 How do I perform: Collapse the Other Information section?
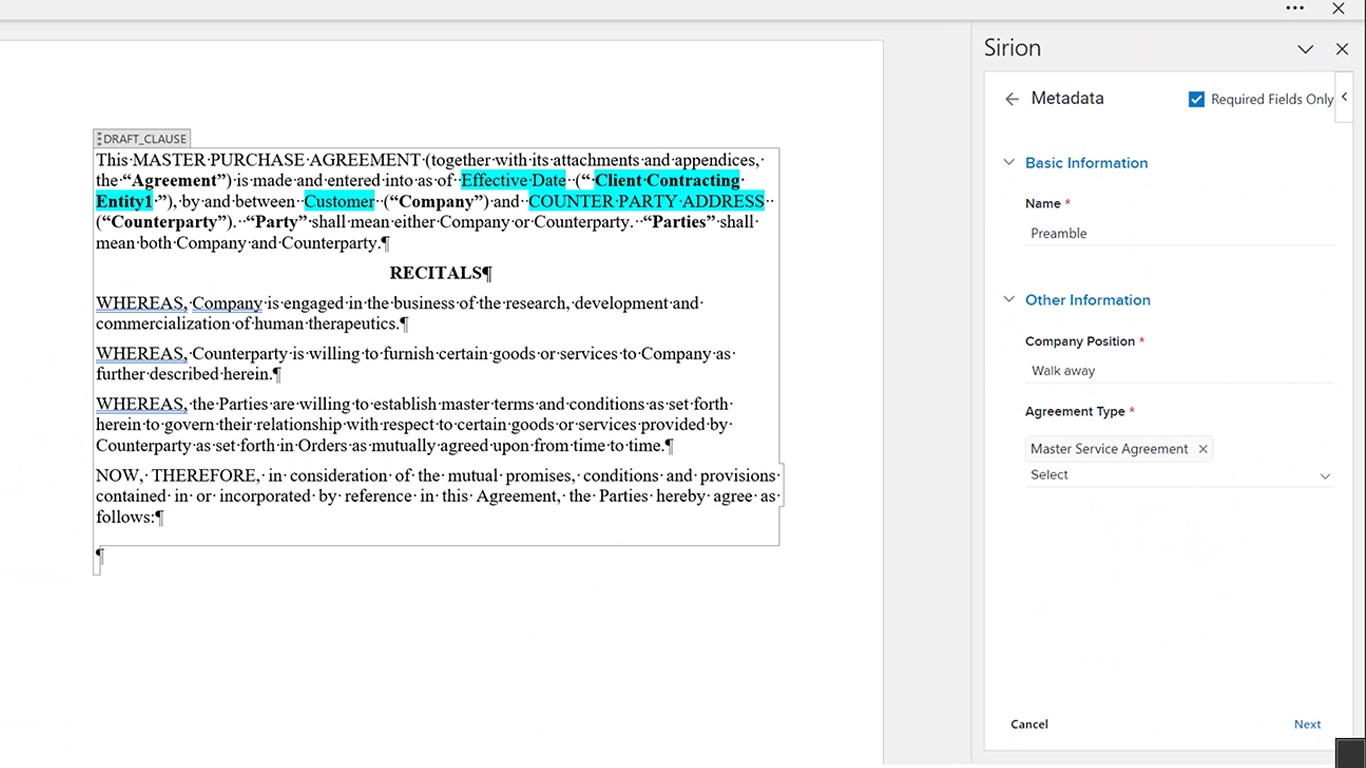[1009, 299]
